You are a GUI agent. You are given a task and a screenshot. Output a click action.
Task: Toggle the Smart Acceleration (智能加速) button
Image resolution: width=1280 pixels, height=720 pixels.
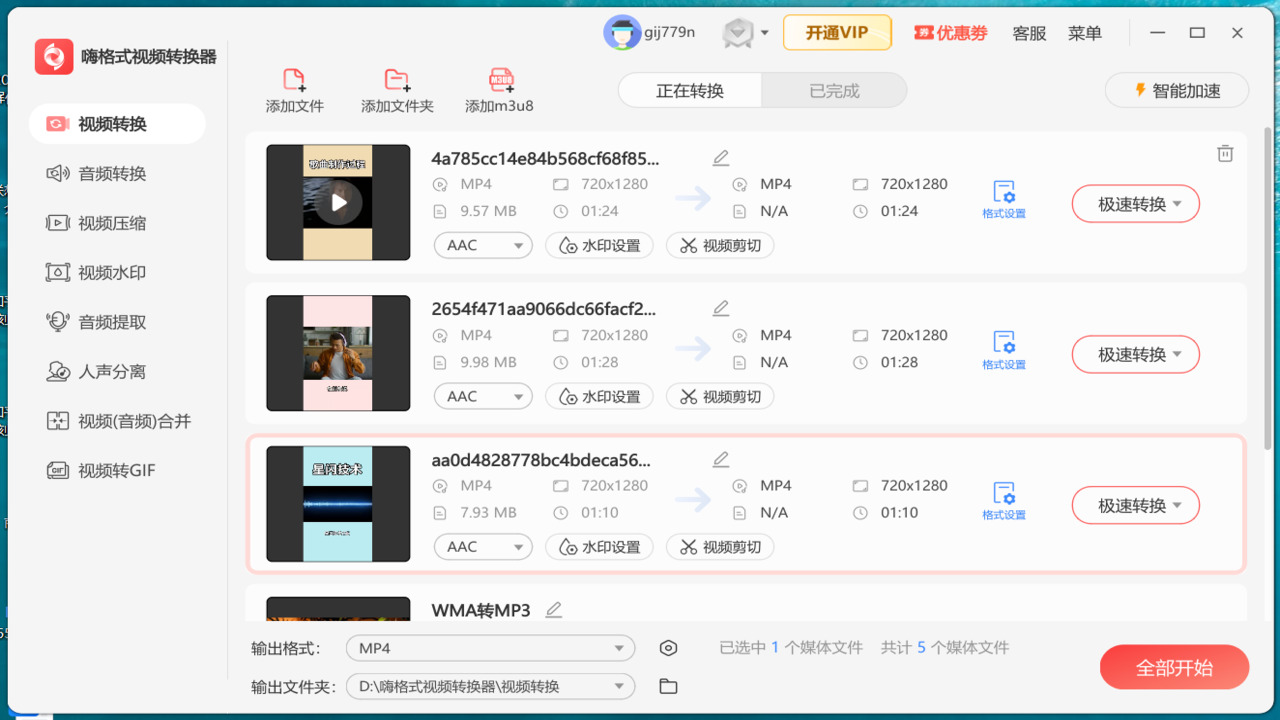pos(1176,91)
